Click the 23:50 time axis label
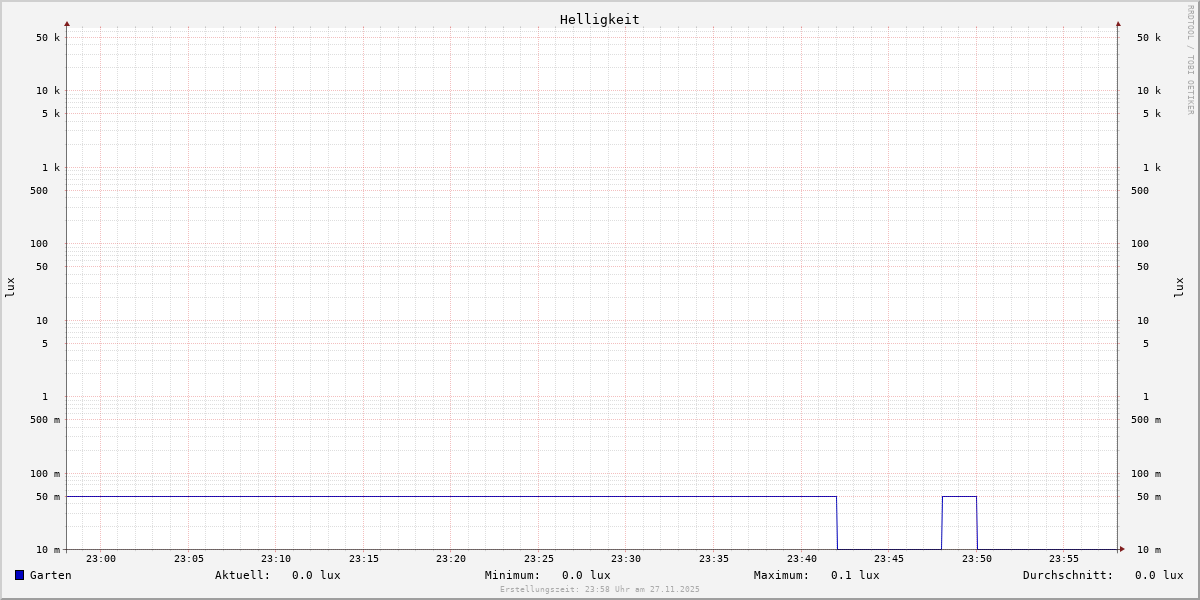1200x600 pixels. coord(977,559)
